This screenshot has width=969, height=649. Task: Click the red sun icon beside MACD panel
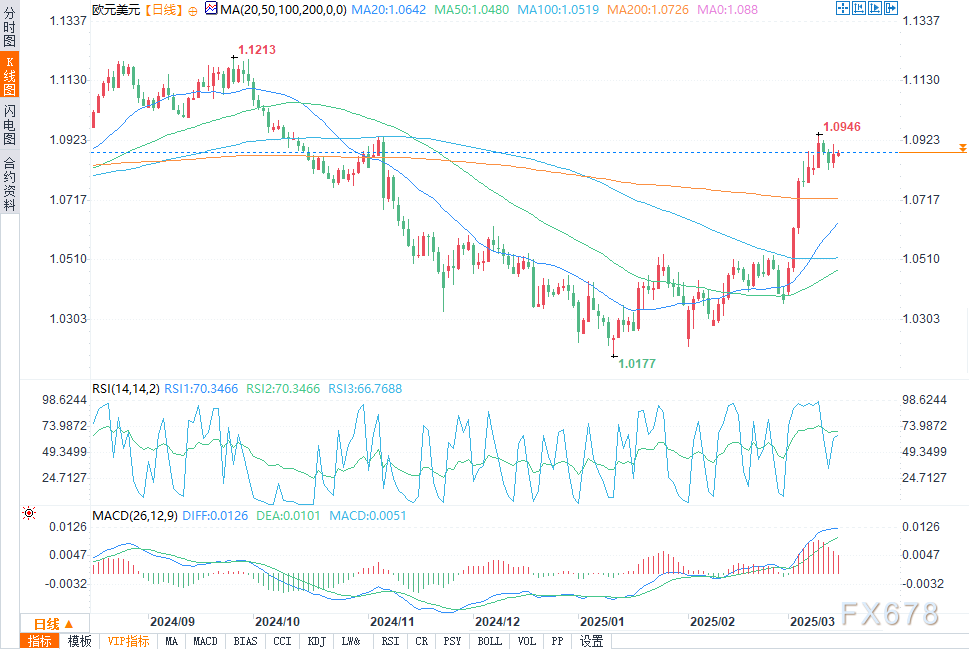[29, 513]
